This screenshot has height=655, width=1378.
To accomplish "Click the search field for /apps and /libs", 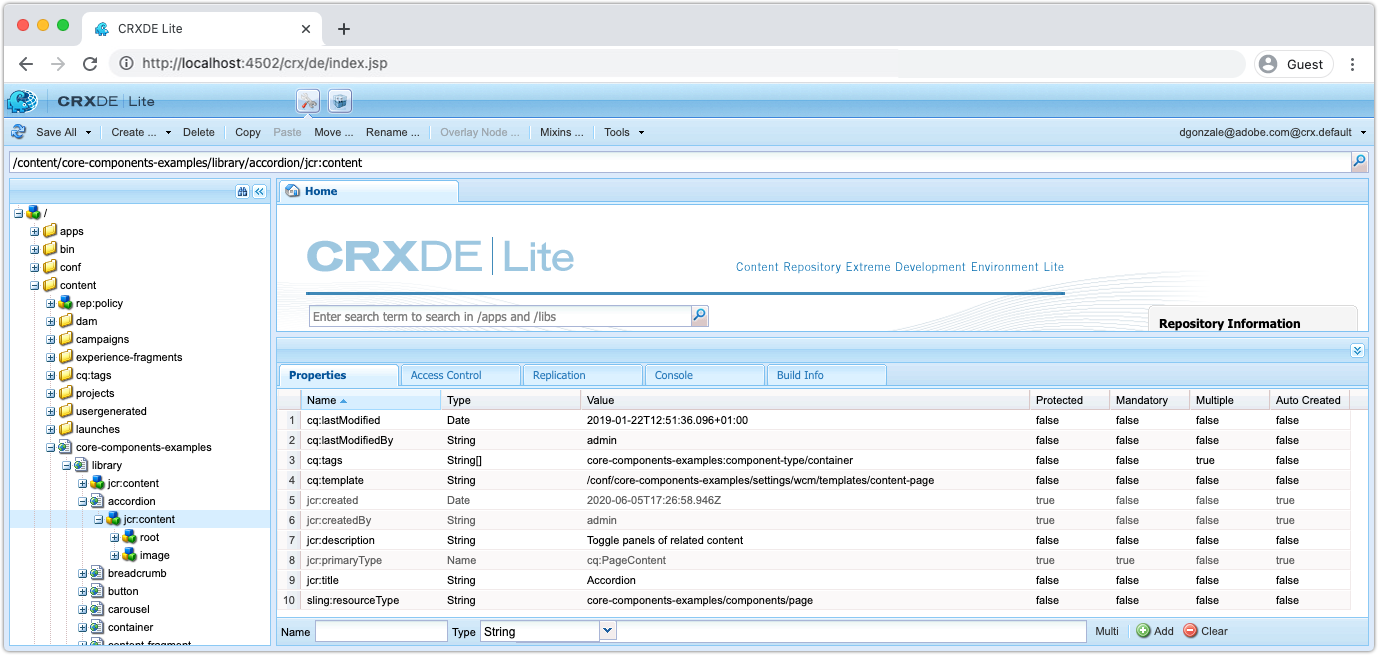I will (500, 316).
